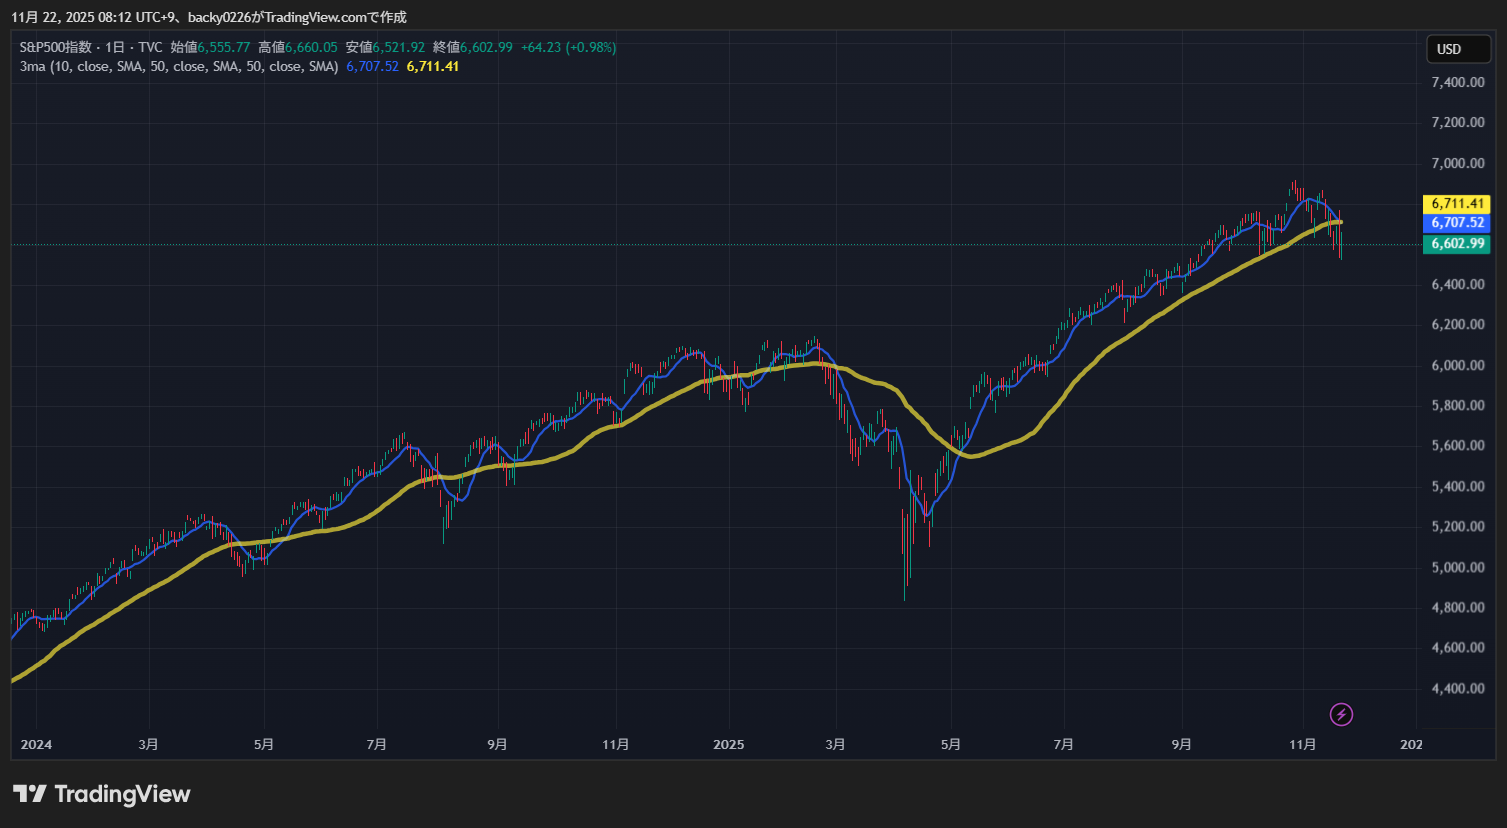Open the USD currency selector
Screen dimensions: 1507x828
click(x=1457, y=49)
